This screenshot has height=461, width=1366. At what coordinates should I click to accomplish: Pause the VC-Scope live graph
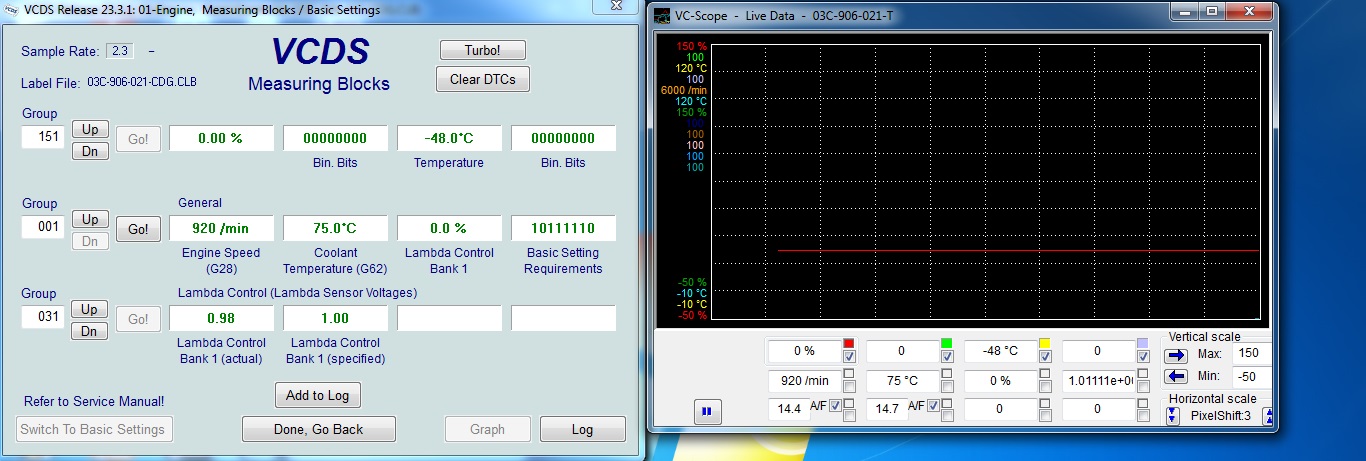706,410
